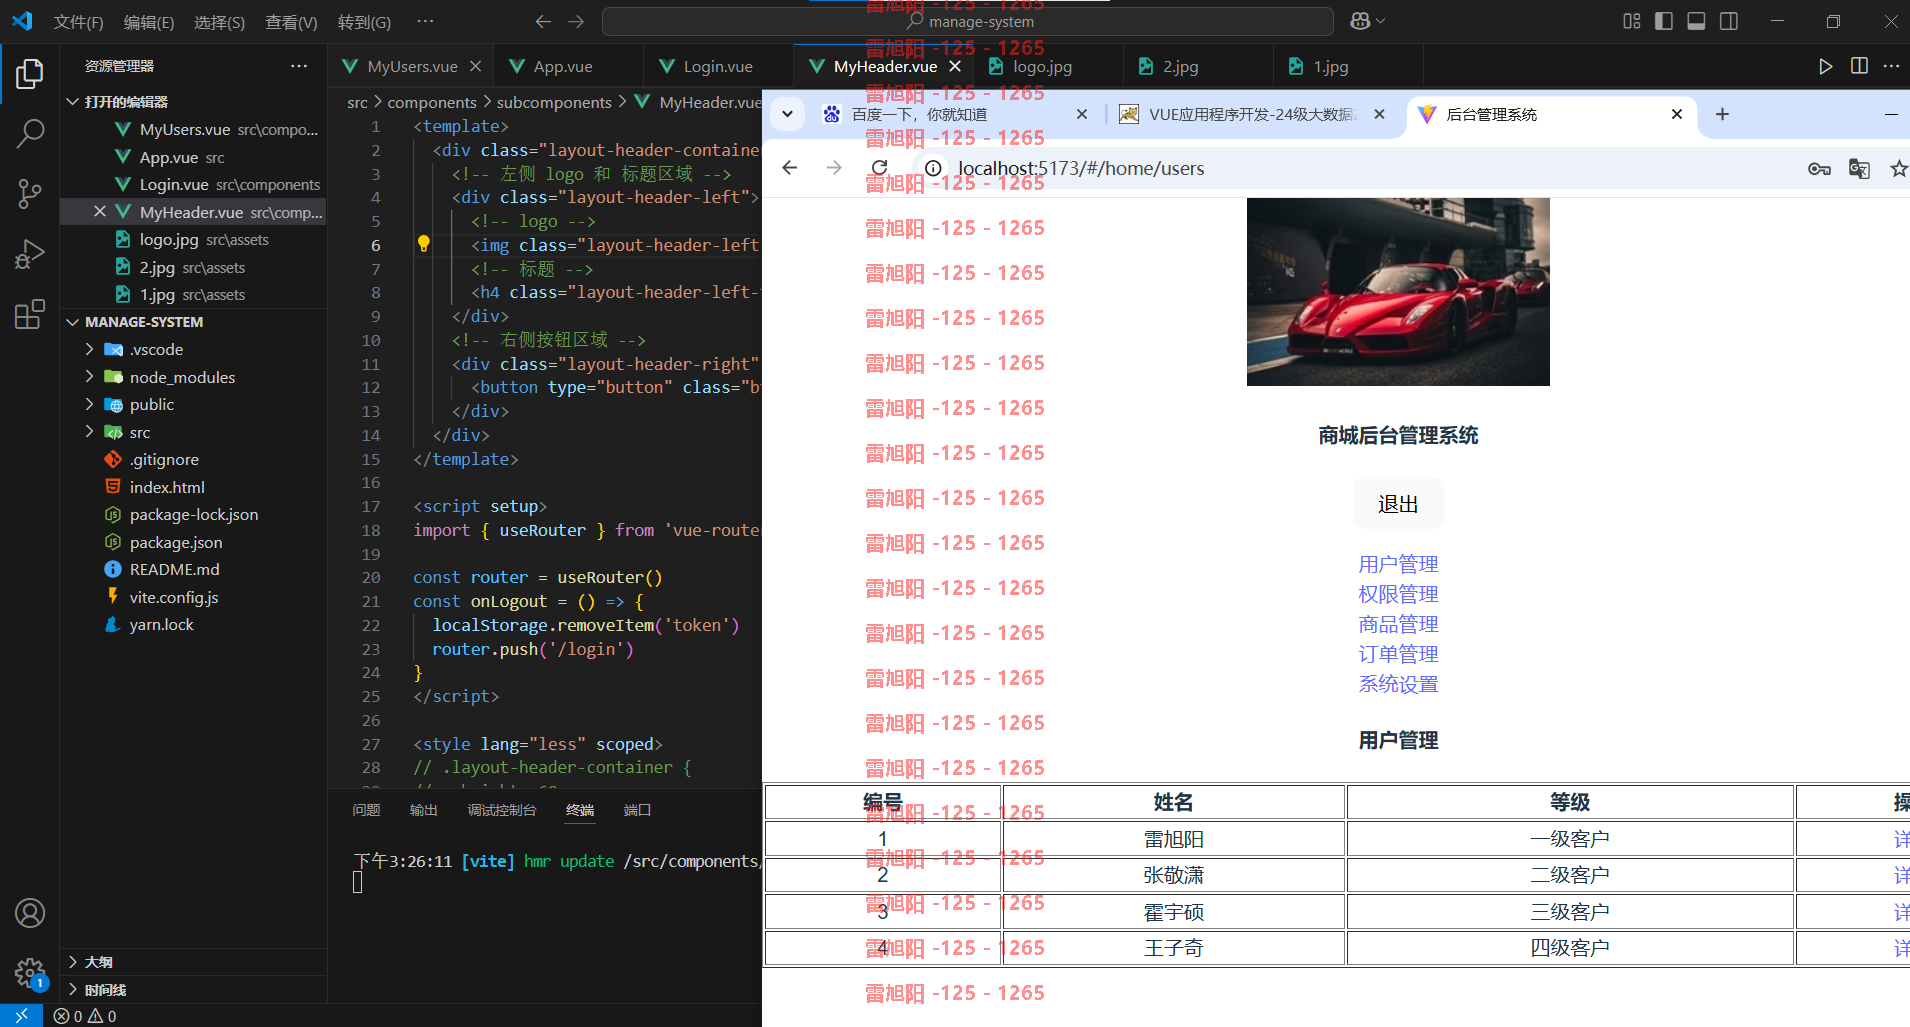This screenshot has width=1910, height=1027.
Task: Go back using title bar arrow
Action: pyautogui.click(x=543, y=21)
